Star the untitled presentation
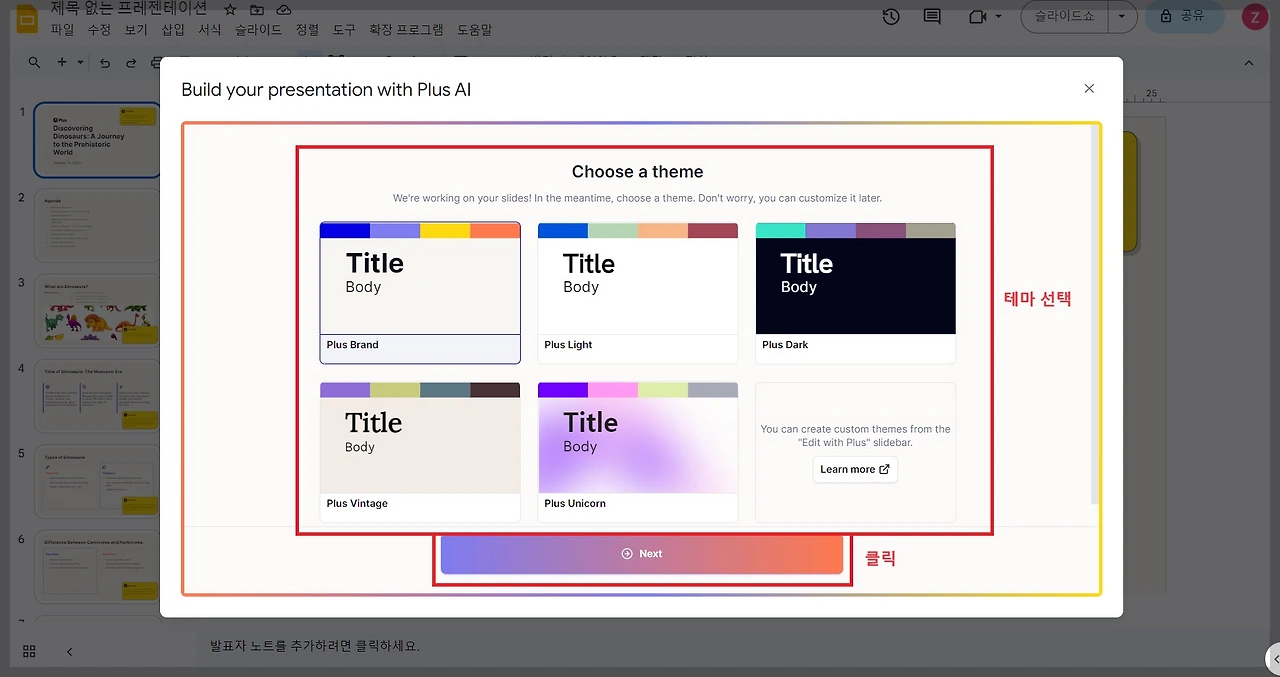 coord(231,9)
